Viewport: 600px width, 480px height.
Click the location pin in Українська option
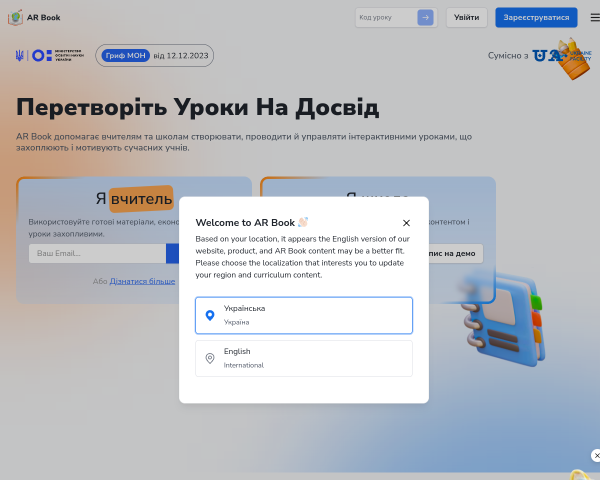210,315
